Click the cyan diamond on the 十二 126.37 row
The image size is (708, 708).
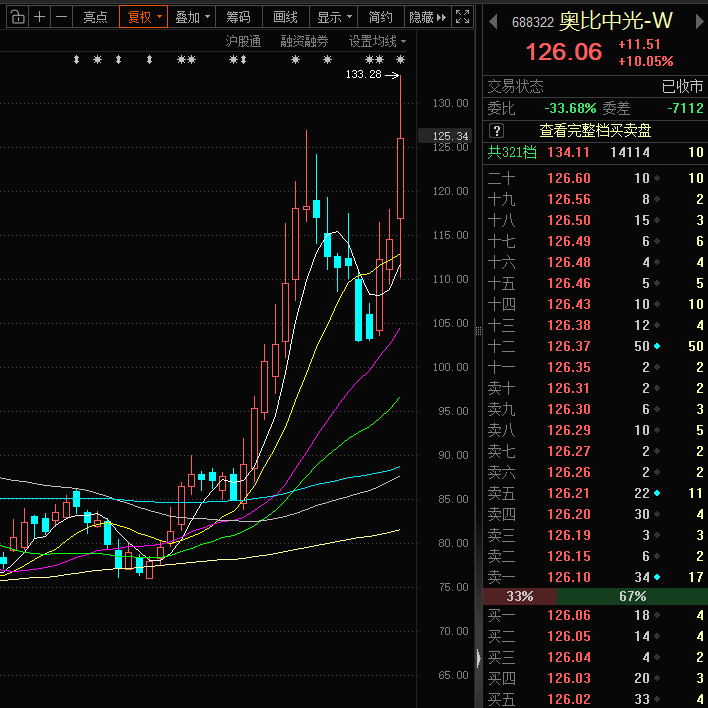657,346
